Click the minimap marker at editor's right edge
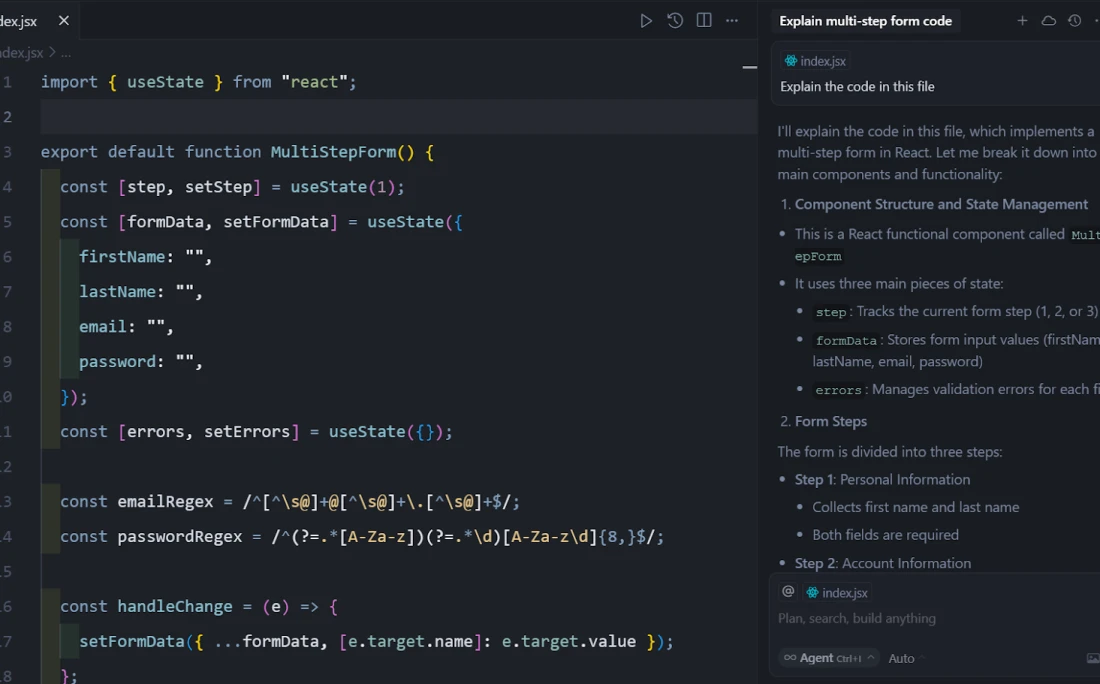Viewport: 1100px width, 684px height. (749, 68)
